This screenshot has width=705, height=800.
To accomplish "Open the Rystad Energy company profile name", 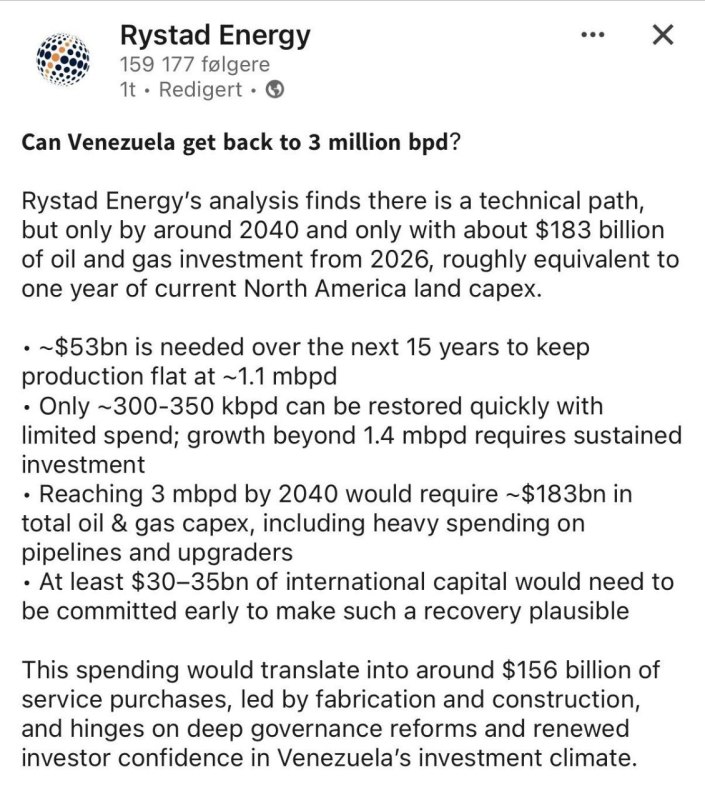I will click(x=215, y=36).
